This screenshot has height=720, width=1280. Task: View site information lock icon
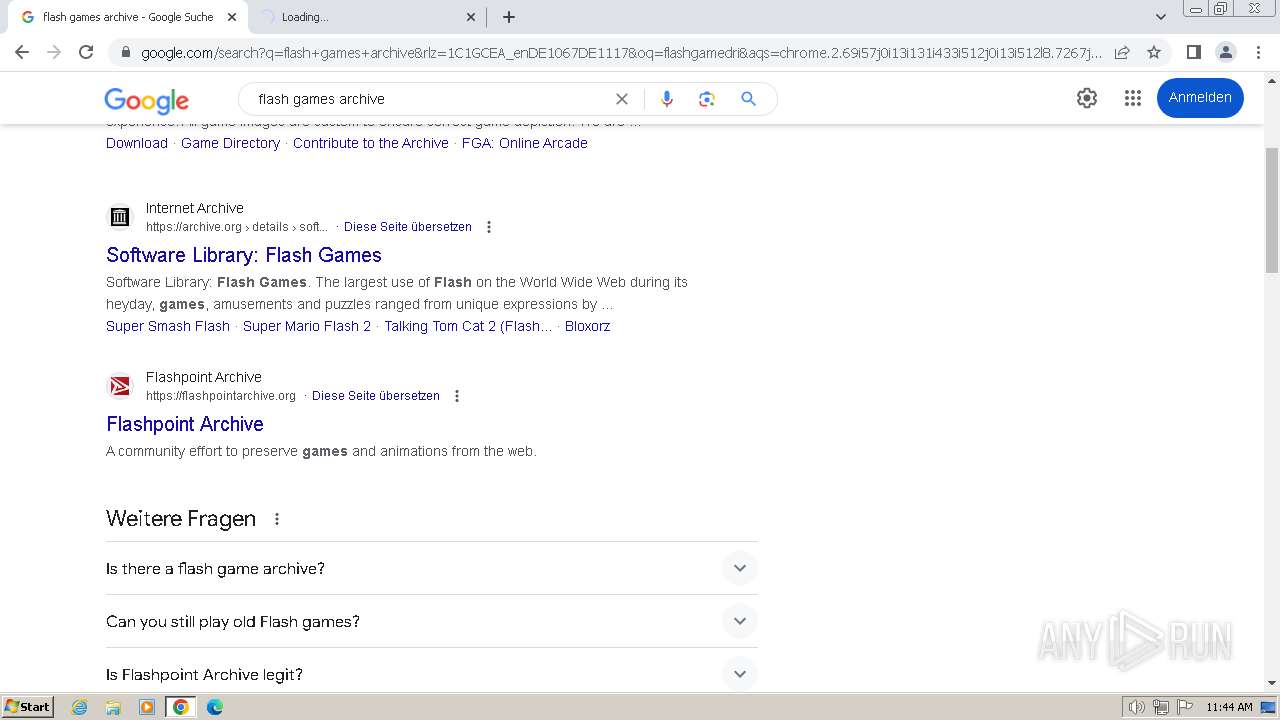point(125,52)
